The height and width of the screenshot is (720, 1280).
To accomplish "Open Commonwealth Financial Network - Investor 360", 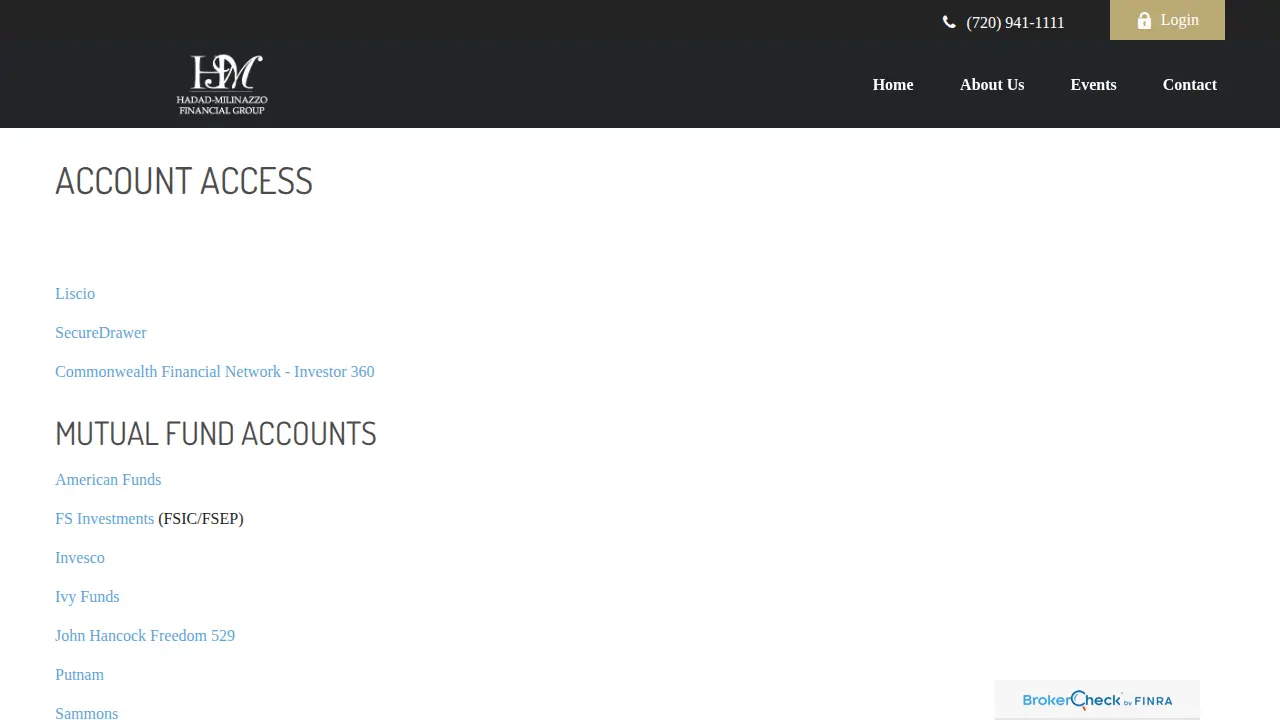I will (x=215, y=371).
